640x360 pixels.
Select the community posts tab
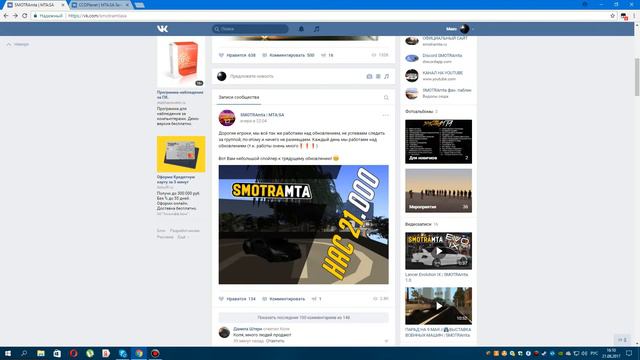(239, 98)
